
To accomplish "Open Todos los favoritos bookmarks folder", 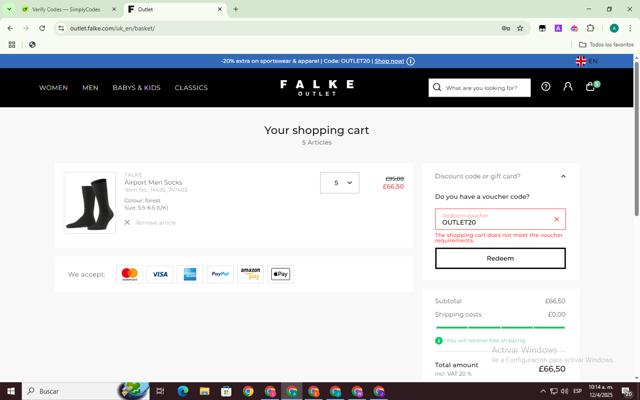I will [x=607, y=44].
